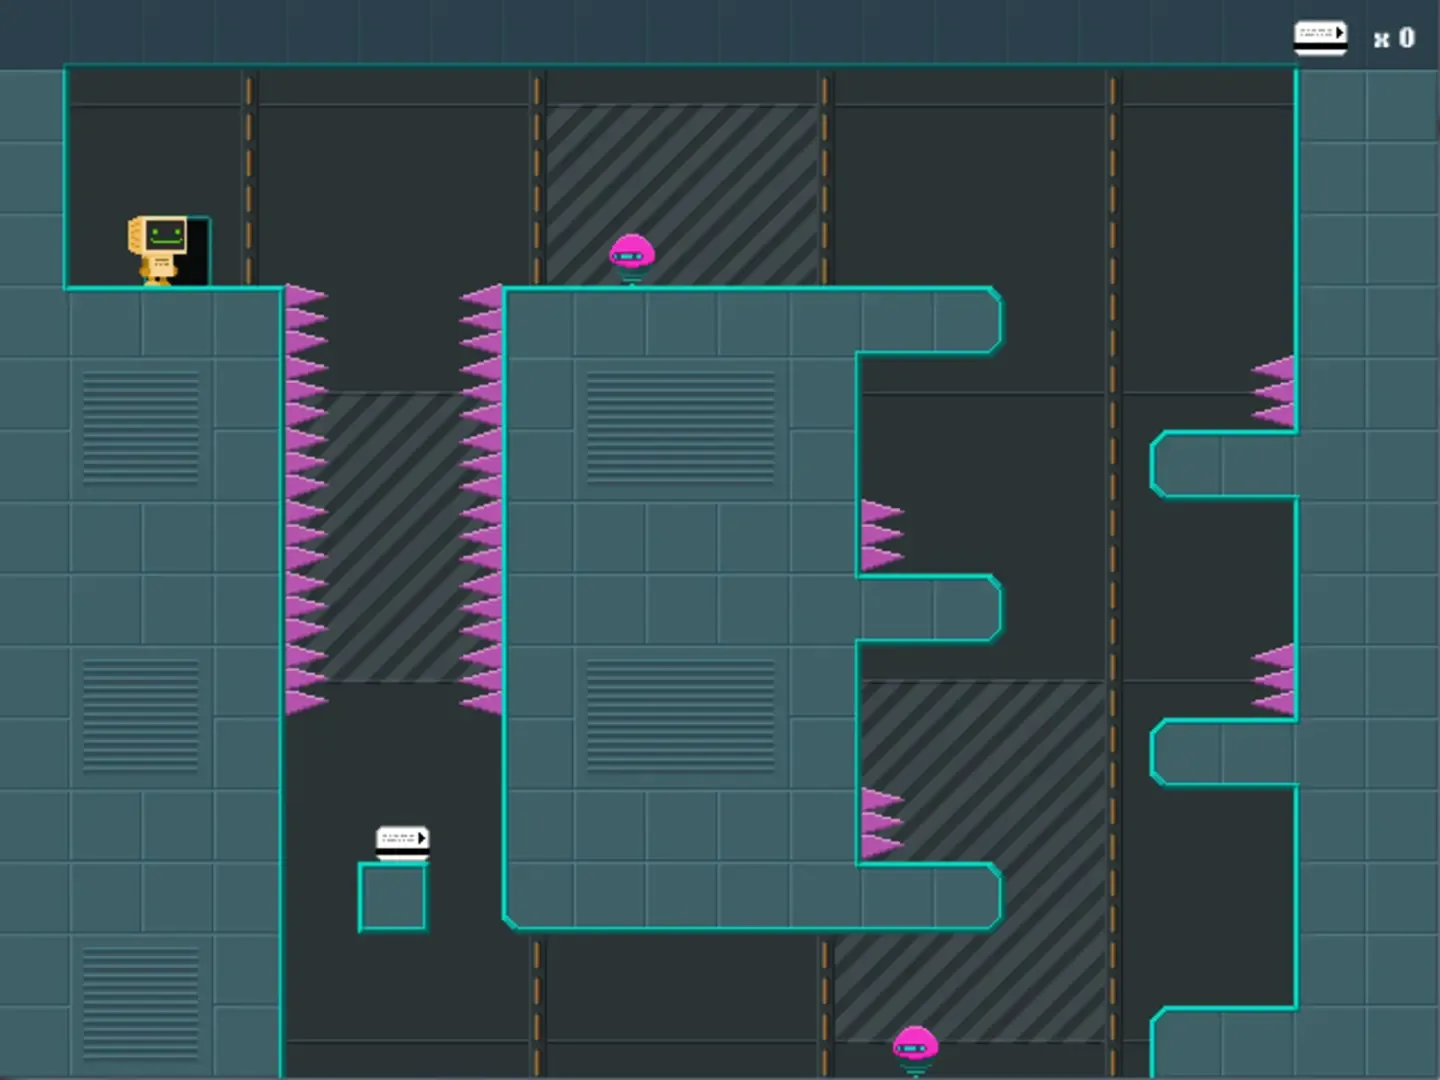Click the spikes in the upper notch of the central block
Image resolution: width=1440 pixels, height=1080 pixels.
pos(881,535)
